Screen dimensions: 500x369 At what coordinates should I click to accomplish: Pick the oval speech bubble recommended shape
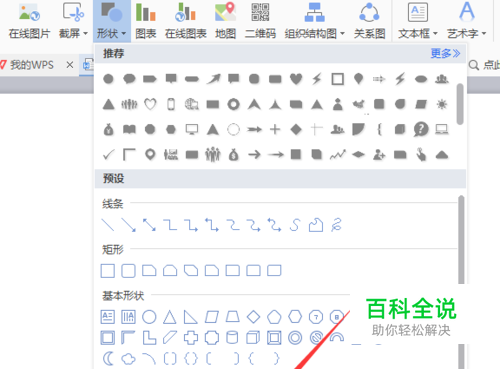tap(129, 79)
